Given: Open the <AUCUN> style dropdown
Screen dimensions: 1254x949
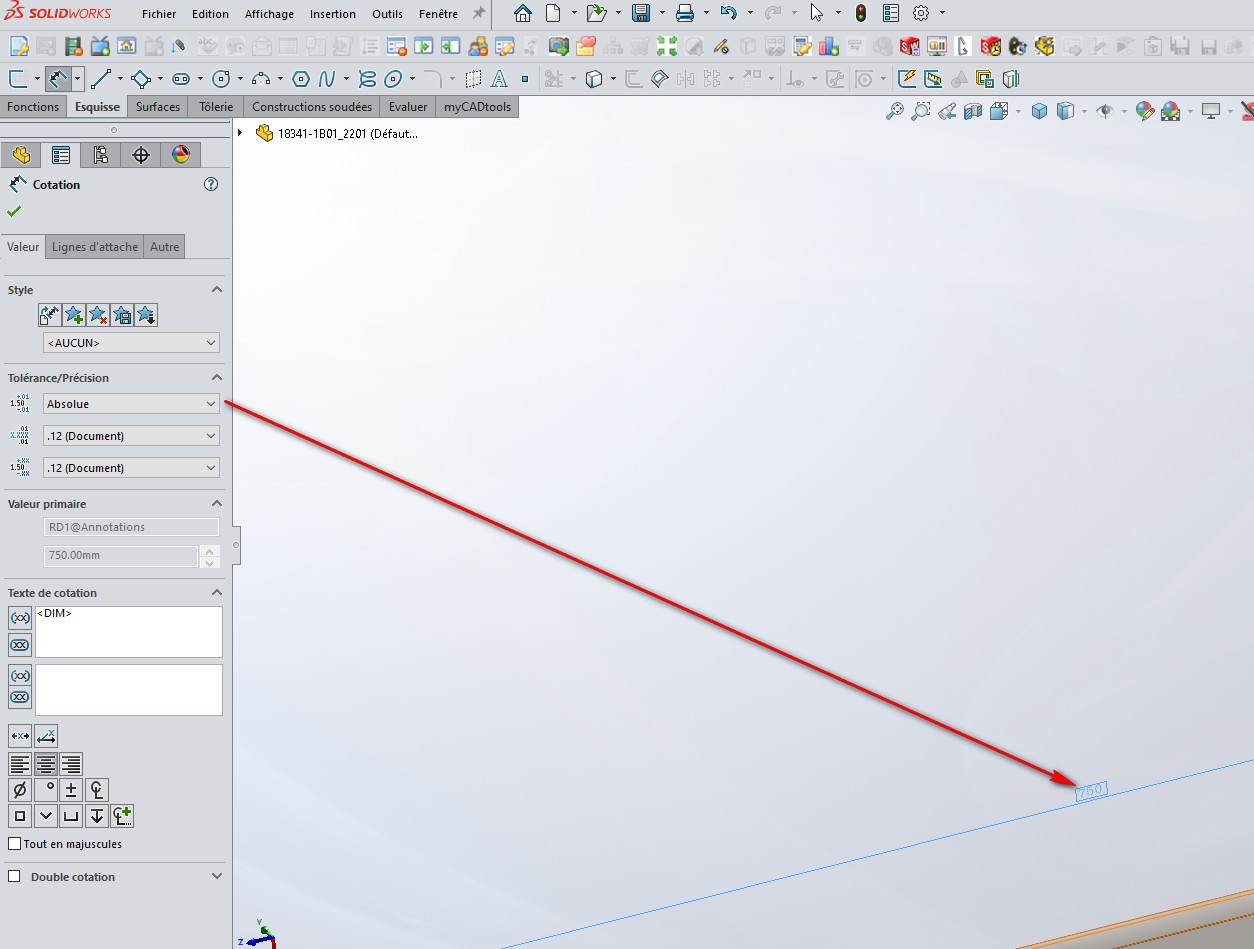Looking at the screenshot, I should (131, 343).
